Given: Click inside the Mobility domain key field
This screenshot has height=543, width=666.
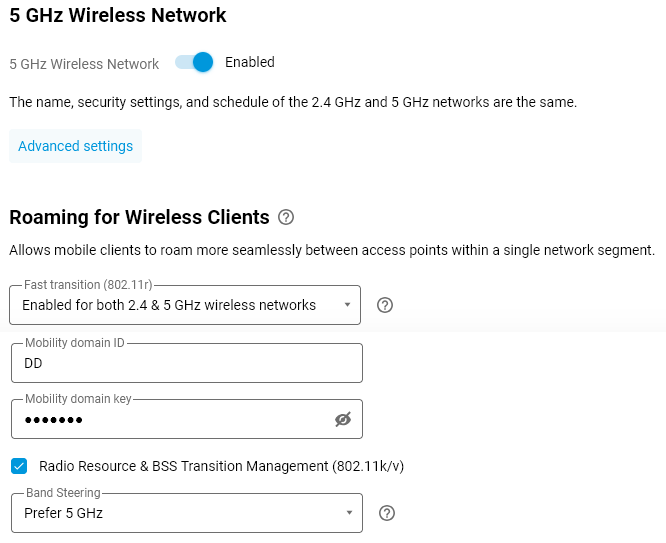Looking at the screenshot, I should click(x=170, y=420).
